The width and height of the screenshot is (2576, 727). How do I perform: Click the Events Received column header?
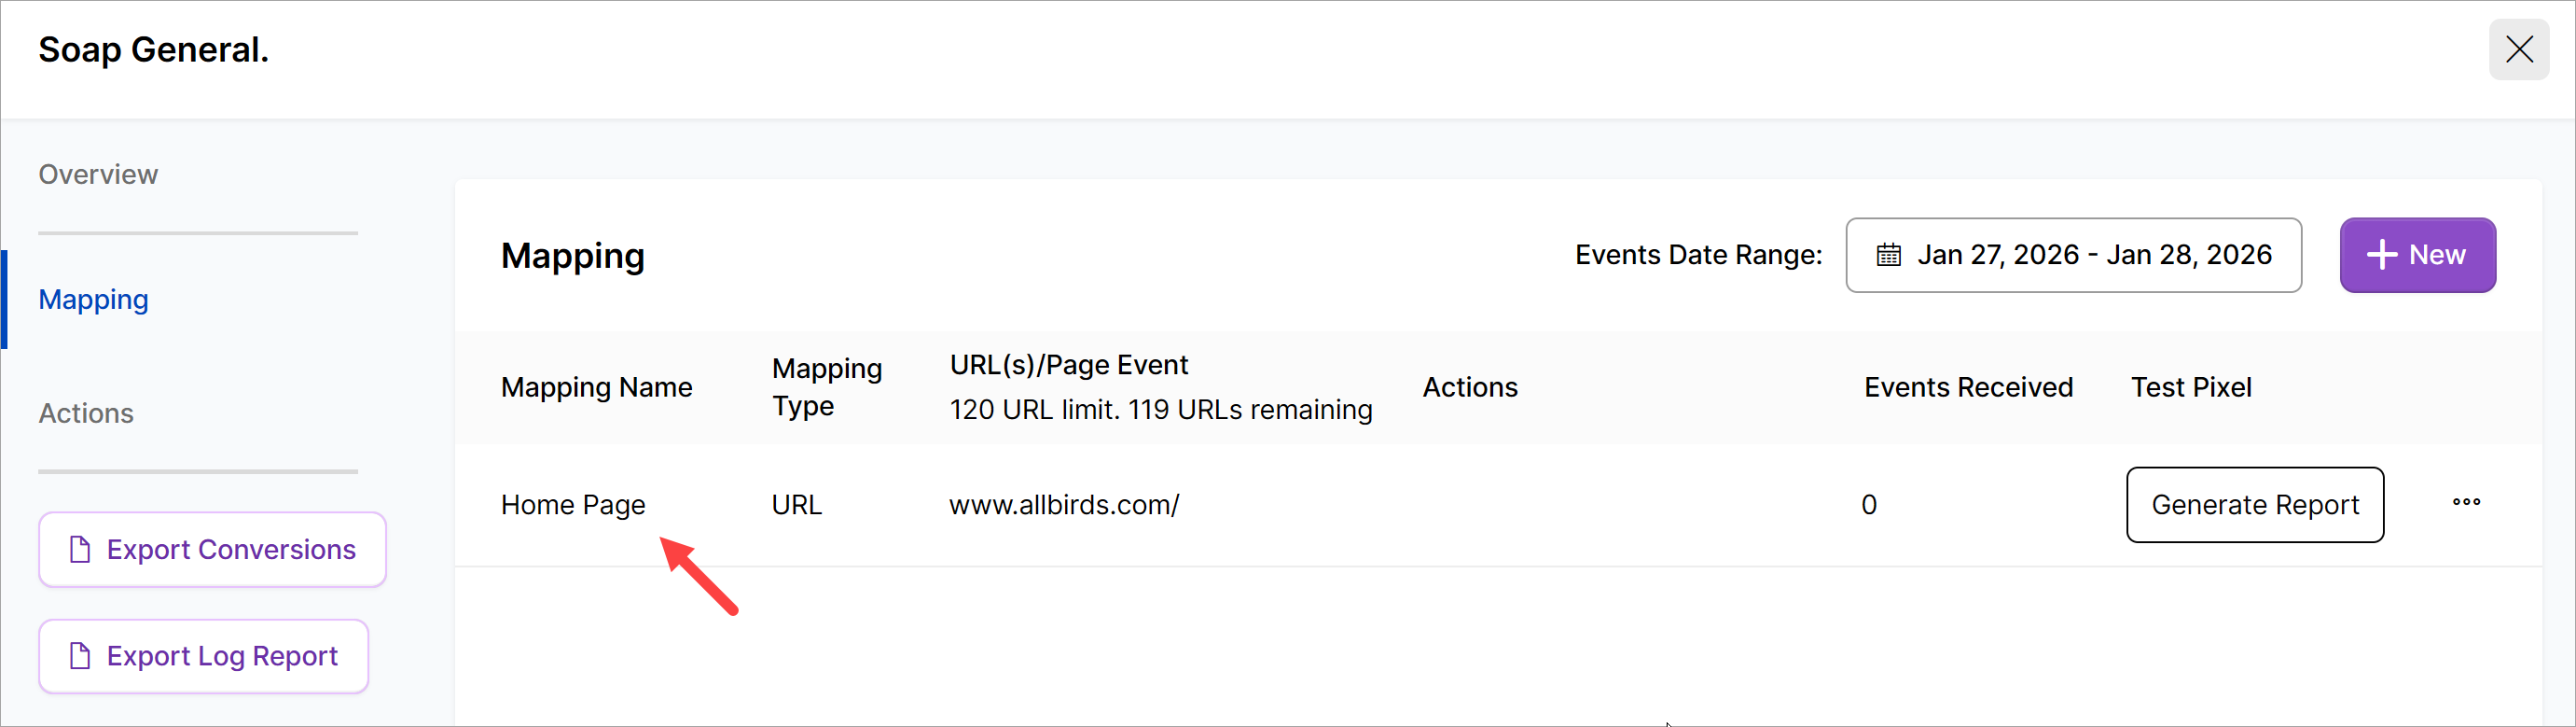click(x=1968, y=387)
